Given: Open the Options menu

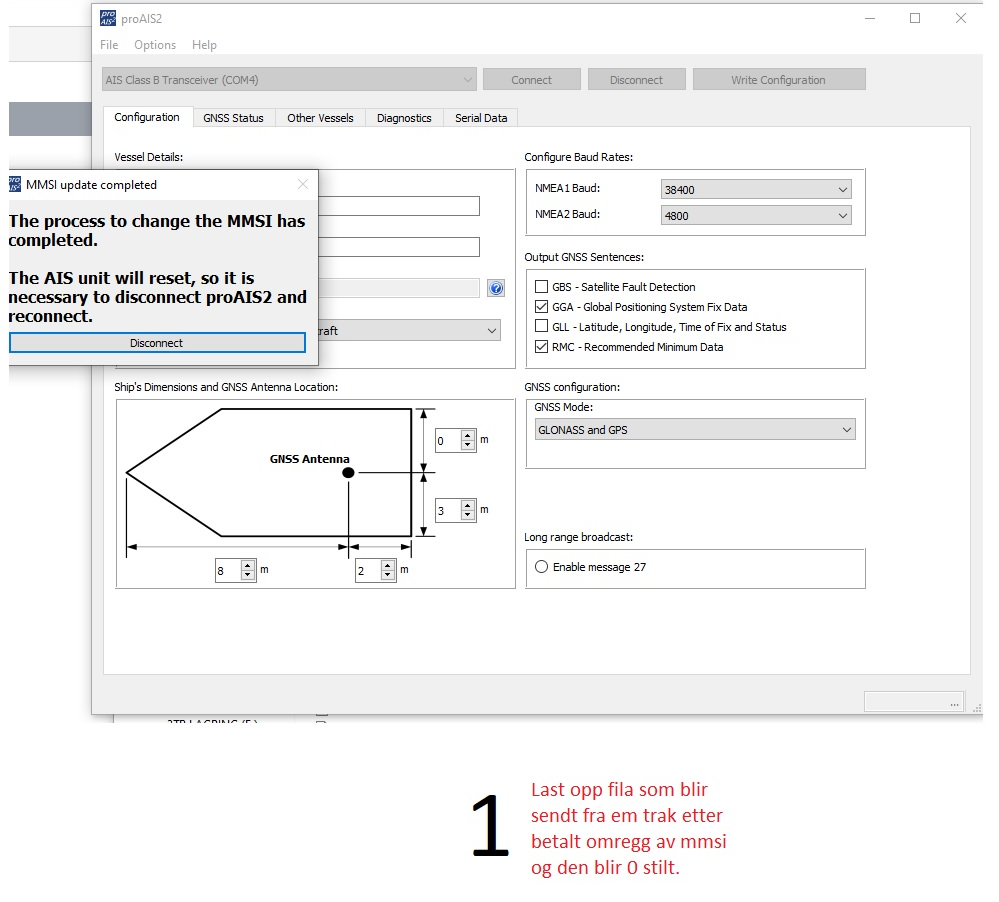Looking at the screenshot, I should point(155,45).
